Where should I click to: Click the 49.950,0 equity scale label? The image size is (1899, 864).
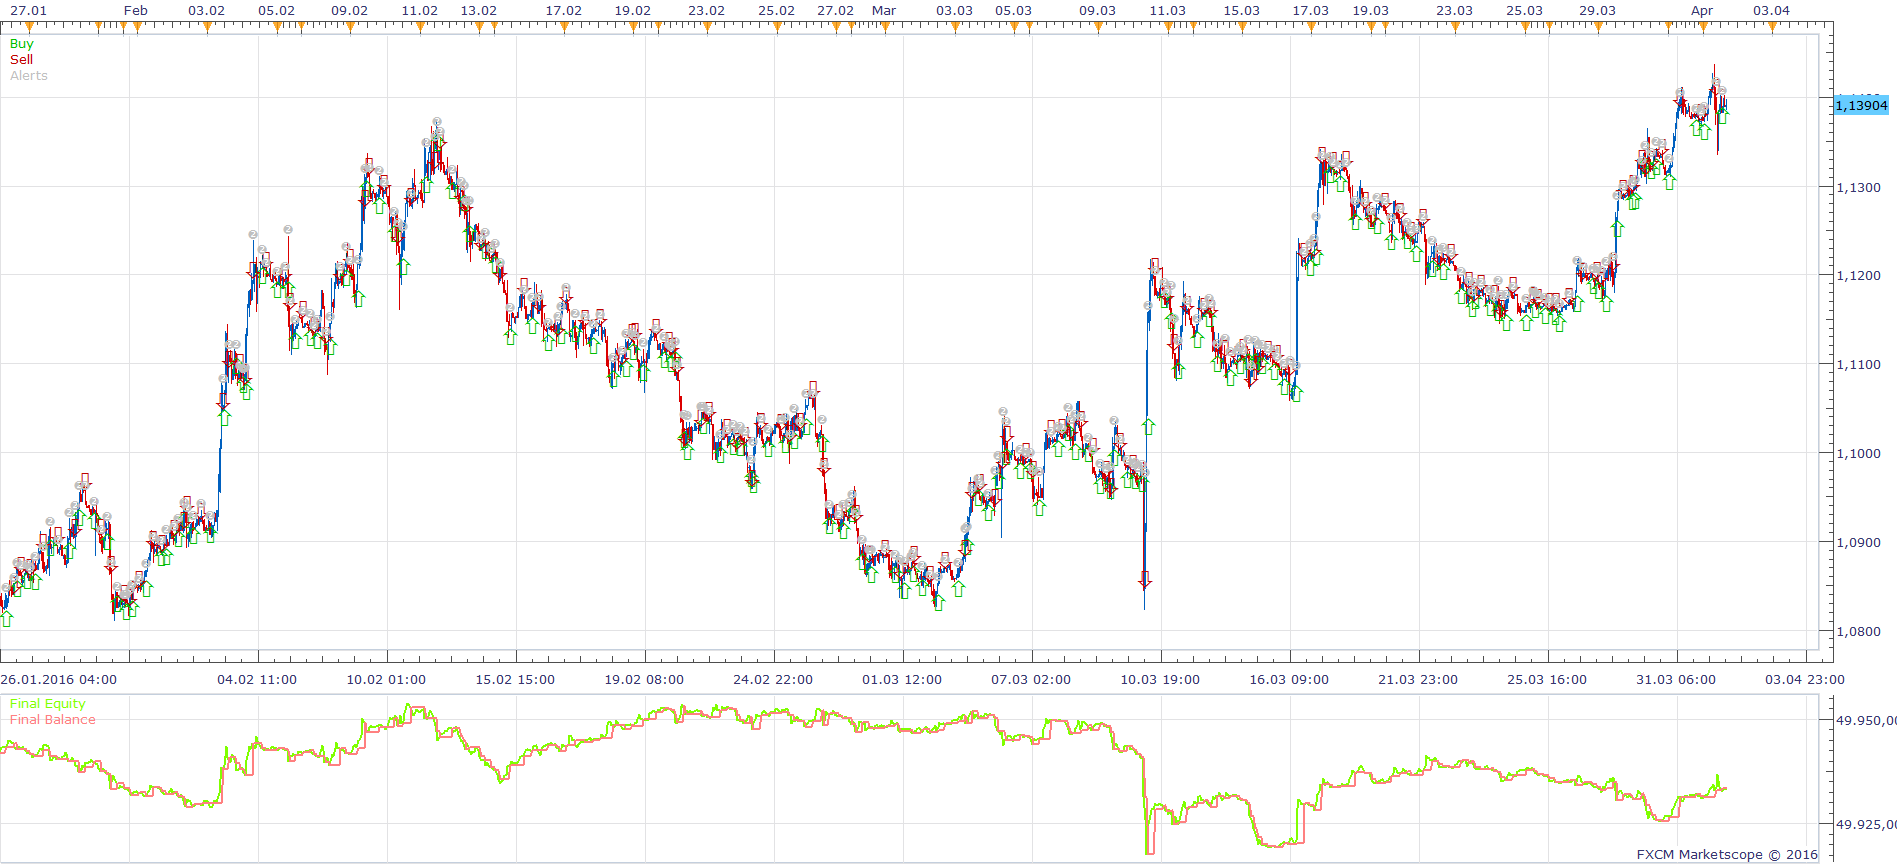coord(1867,720)
